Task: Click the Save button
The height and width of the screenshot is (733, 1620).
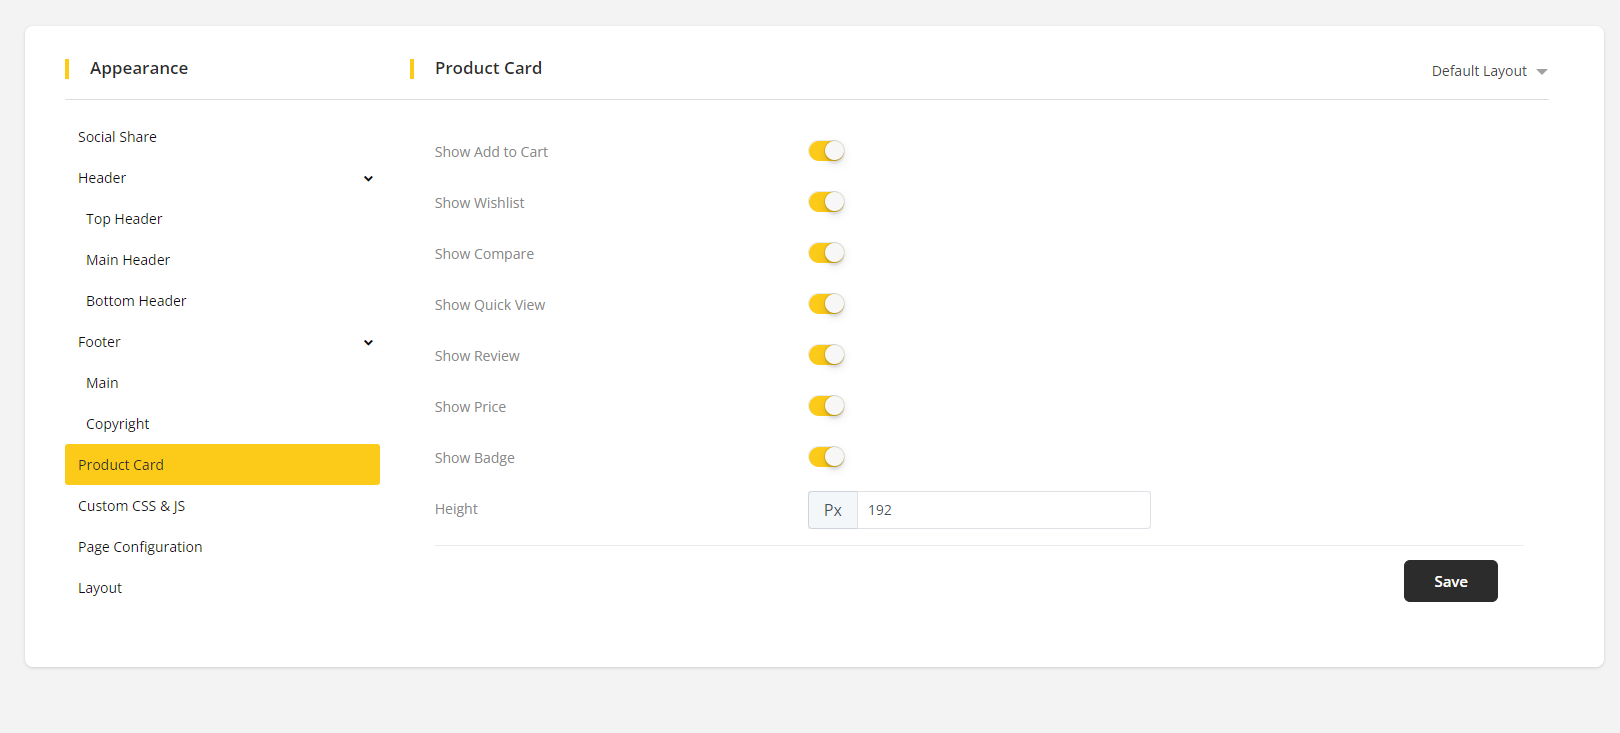Action: 1450,581
